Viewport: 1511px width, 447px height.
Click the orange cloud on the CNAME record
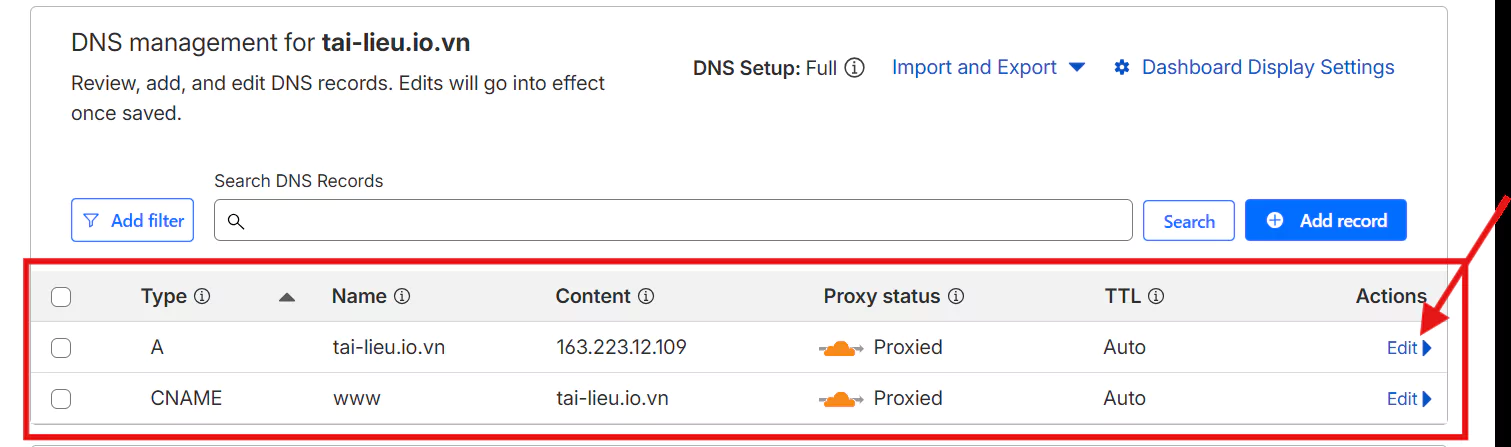841,399
